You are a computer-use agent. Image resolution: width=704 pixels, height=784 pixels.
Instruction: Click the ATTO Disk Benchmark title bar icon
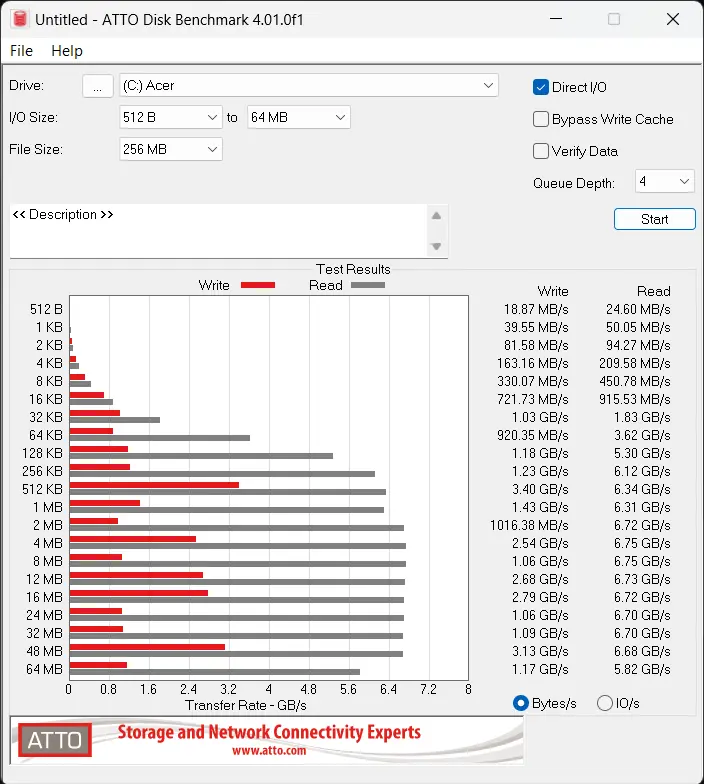click(x=20, y=19)
